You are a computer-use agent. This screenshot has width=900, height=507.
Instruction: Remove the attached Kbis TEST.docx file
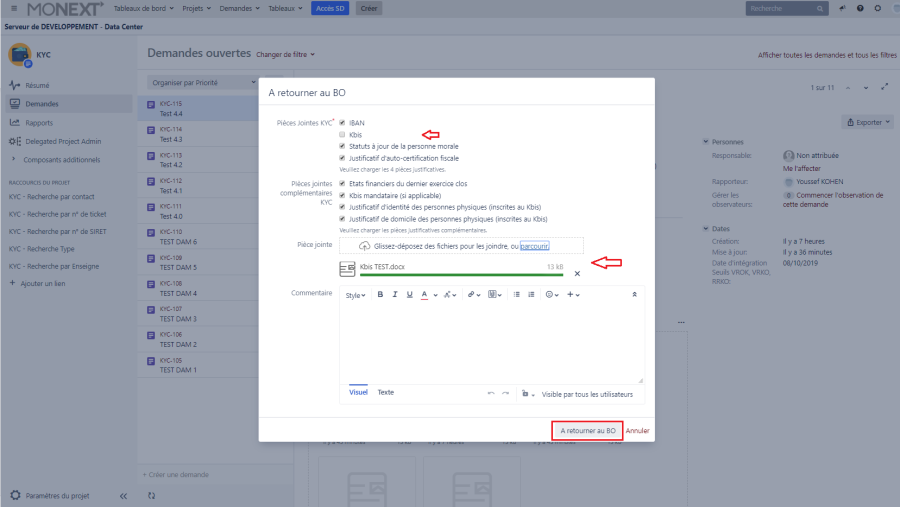coord(577,273)
